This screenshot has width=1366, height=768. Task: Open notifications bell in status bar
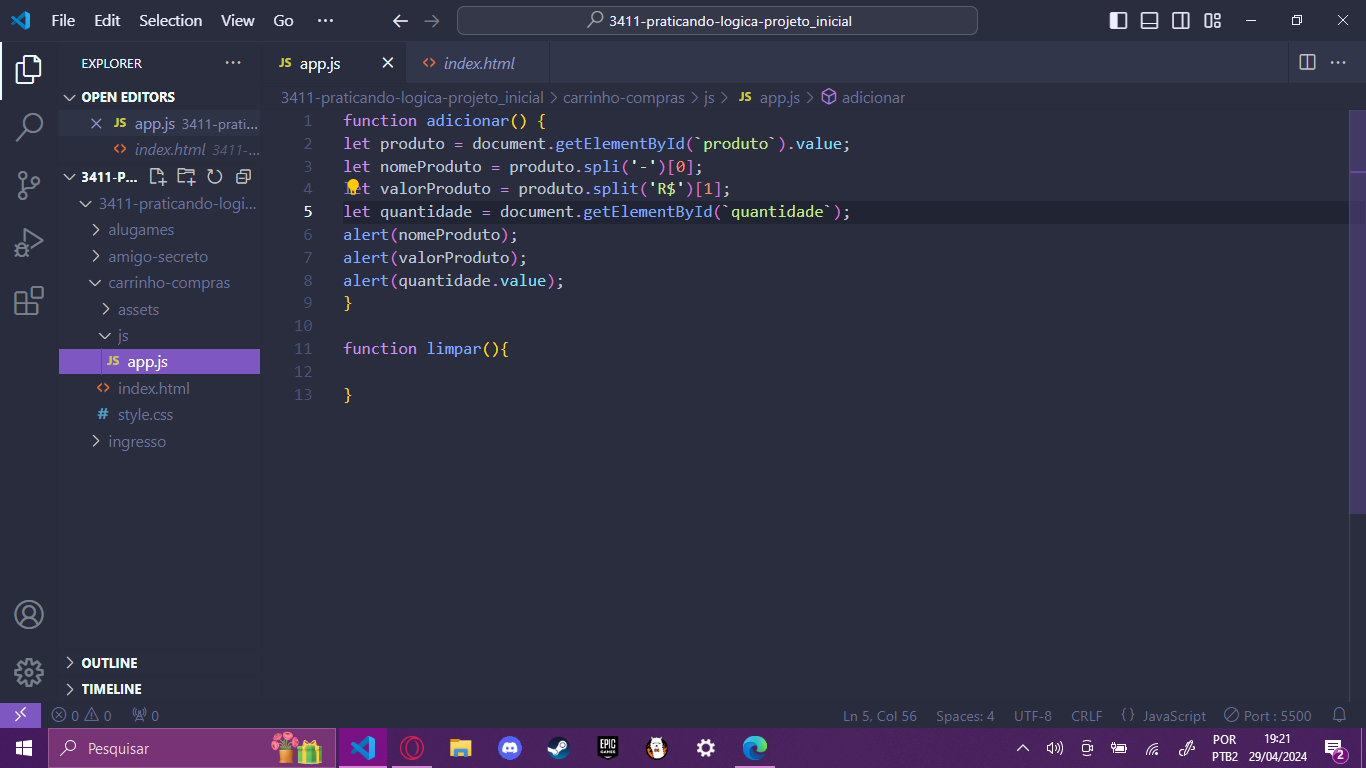[x=1340, y=715]
